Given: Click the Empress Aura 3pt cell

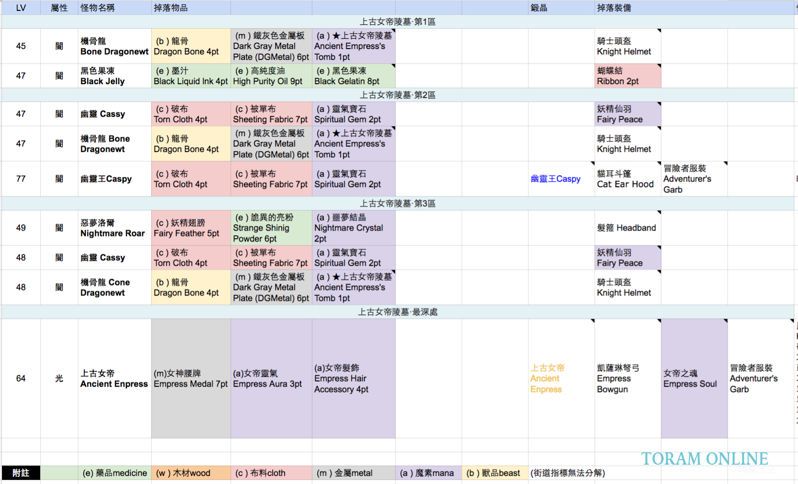Looking at the screenshot, I should (271, 379).
